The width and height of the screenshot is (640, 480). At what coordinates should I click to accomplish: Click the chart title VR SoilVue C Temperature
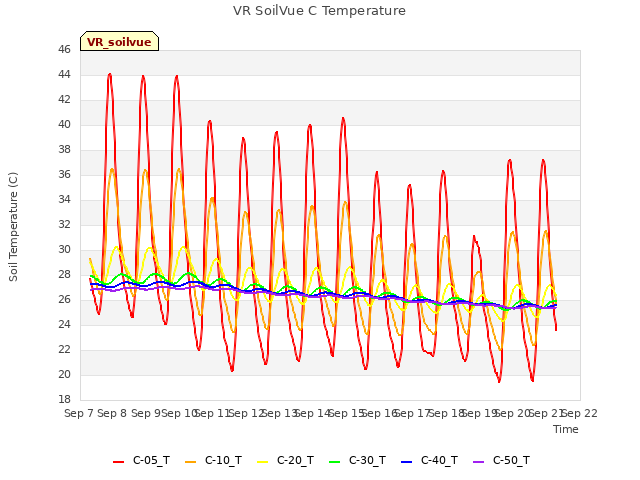(x=319, y=11)
